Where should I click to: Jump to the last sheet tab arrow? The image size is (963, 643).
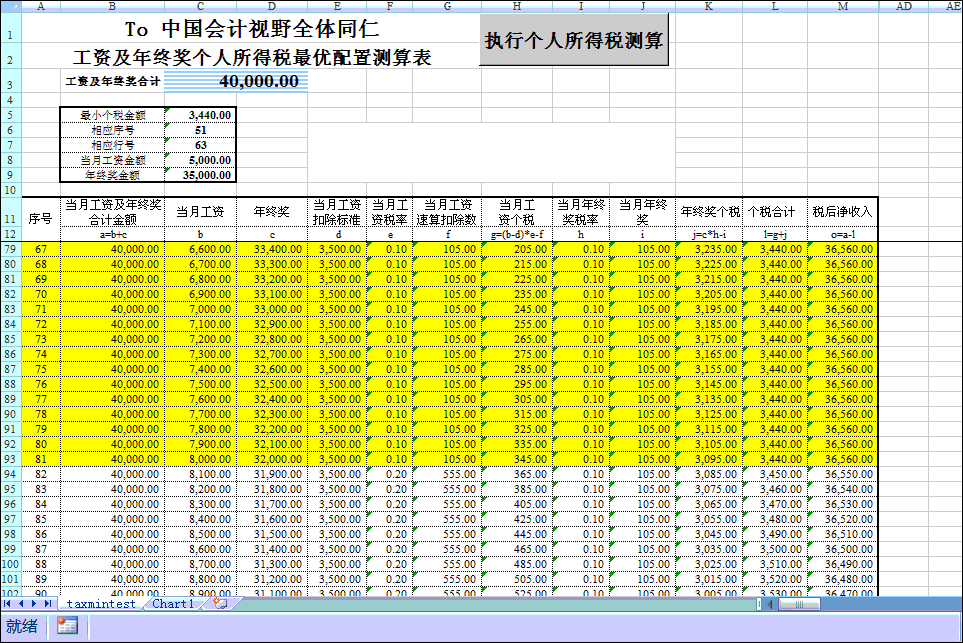pos(49,604)
